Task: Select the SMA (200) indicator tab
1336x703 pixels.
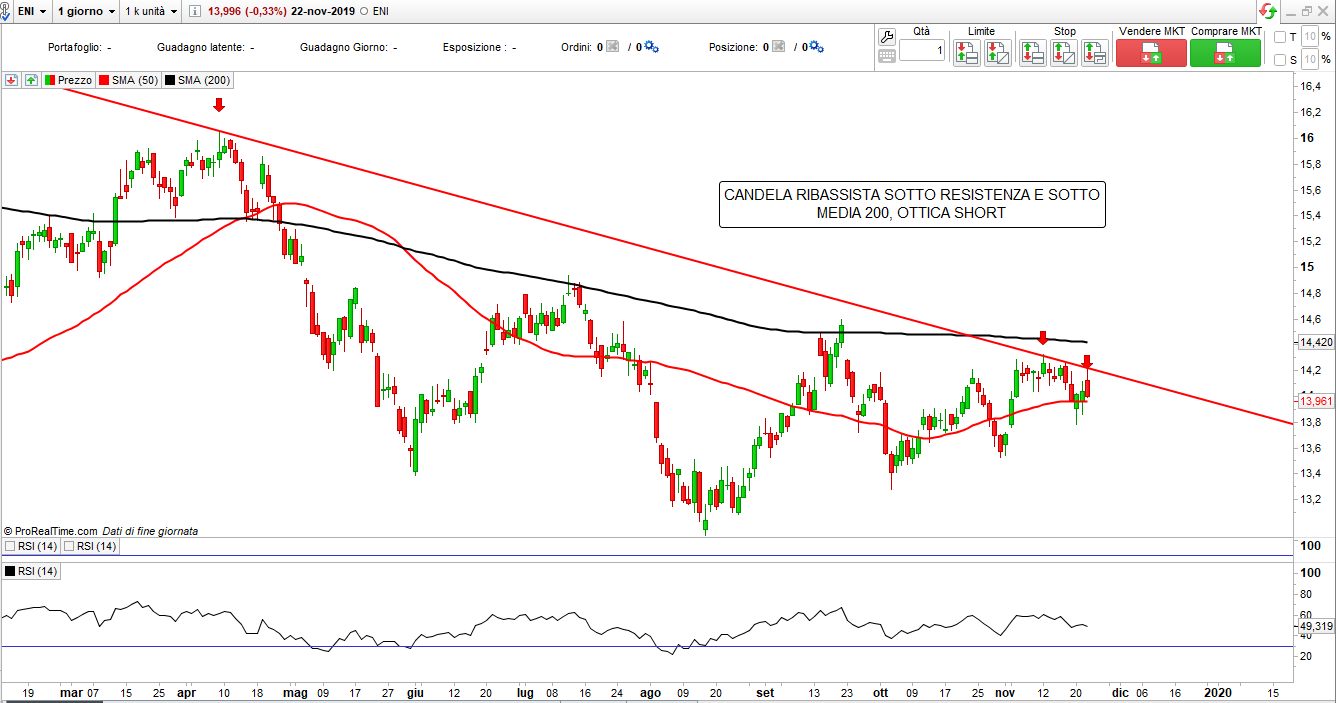Action: (197, 80)
